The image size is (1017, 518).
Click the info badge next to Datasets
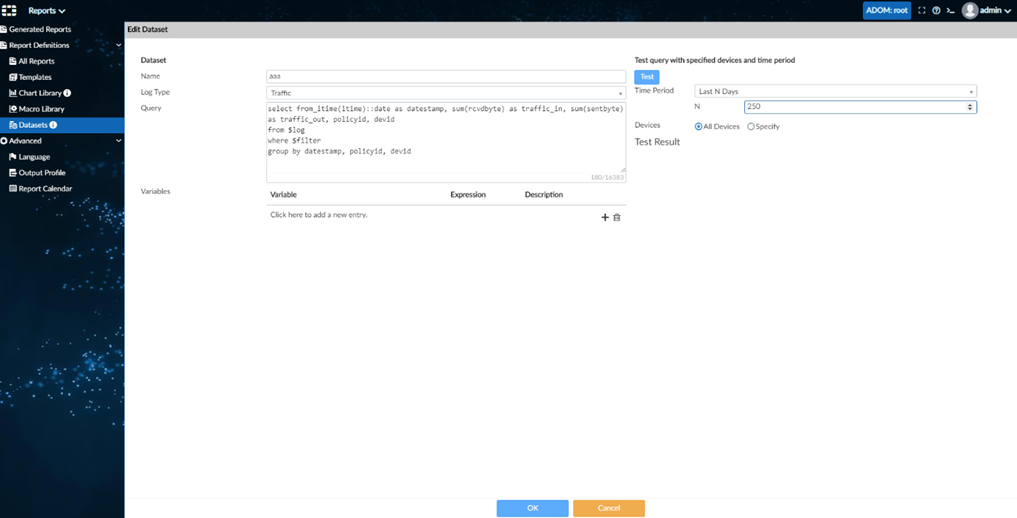(x=53, y=125)
